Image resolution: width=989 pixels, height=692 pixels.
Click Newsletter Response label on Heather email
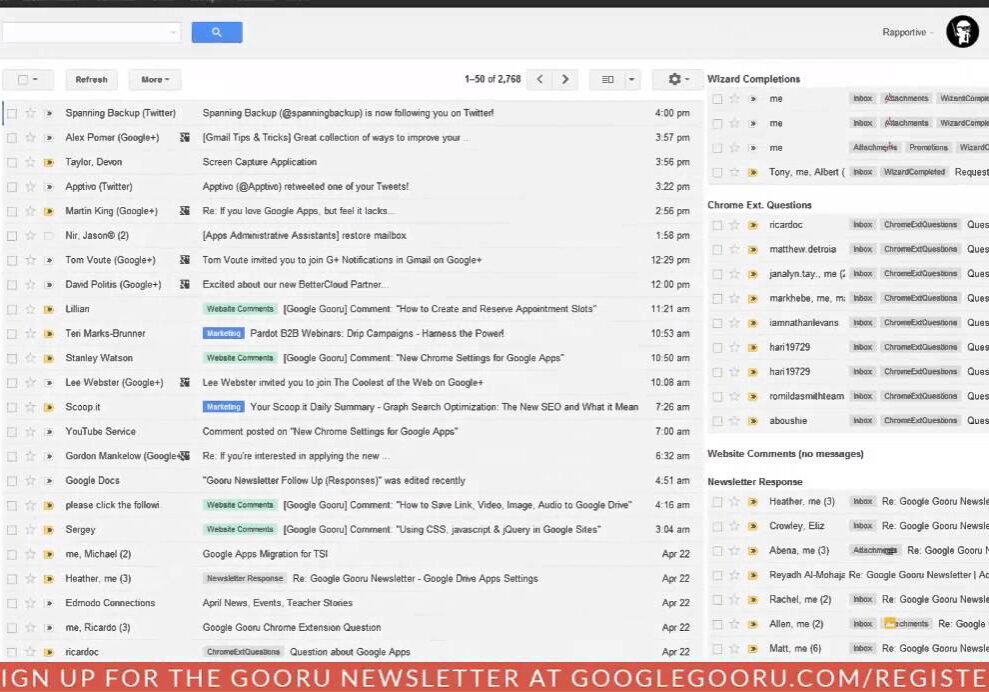click(x=245, y=578)
